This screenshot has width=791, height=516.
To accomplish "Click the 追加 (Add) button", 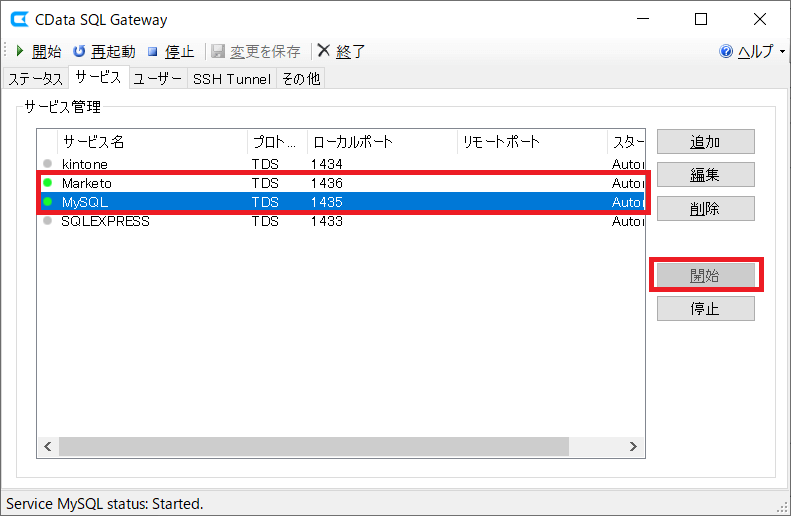I will [x=705, y=142].
